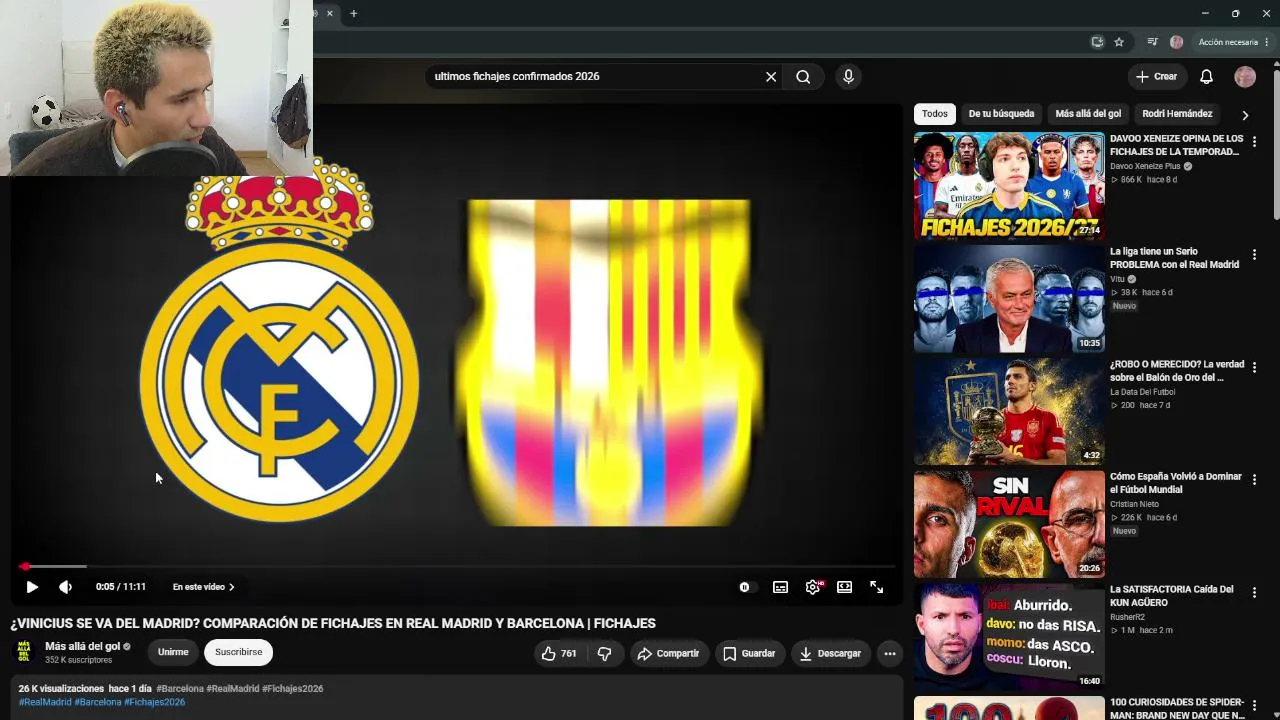Open the Kun Agüero video thumbnail
Image resolution: width=1280 pixels, height=720 pixels.
[1009, 637]
